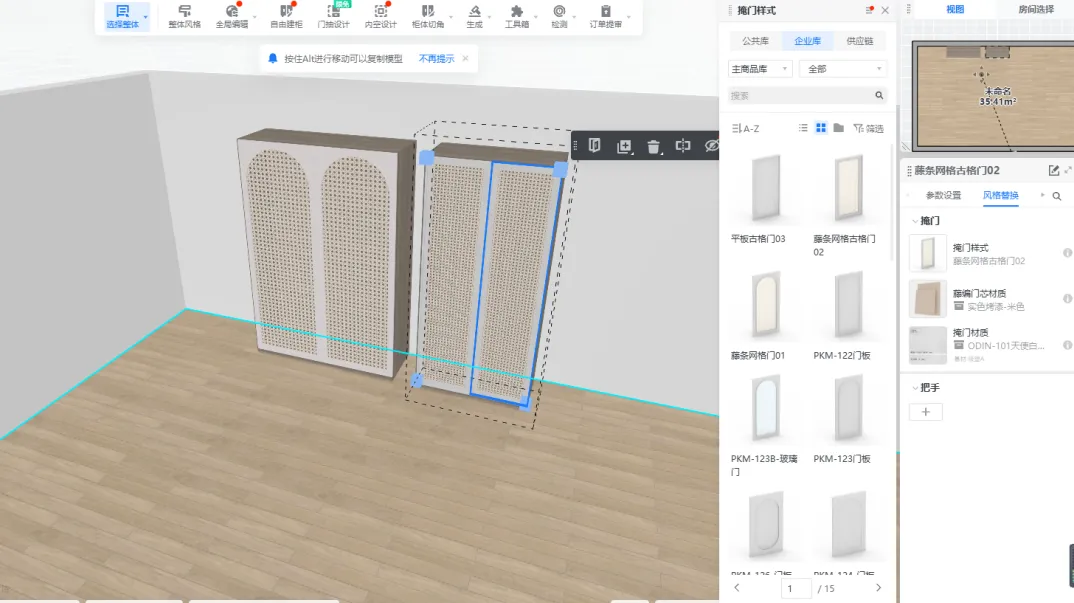This screenshot has width=1074, height=603.
Task: Hide selected door with the eye icon
Action: point(711,146)
